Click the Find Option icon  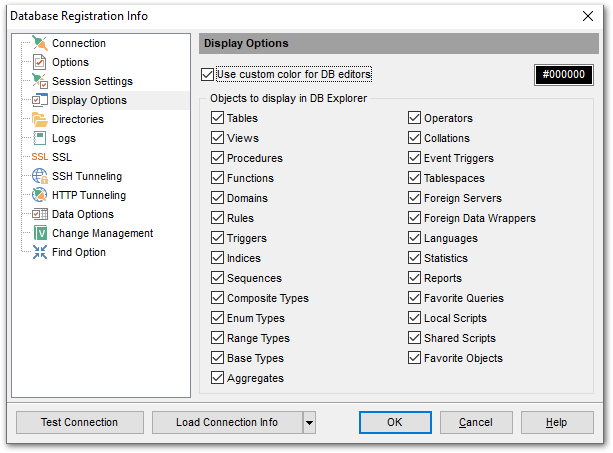[x=39, y=252]
